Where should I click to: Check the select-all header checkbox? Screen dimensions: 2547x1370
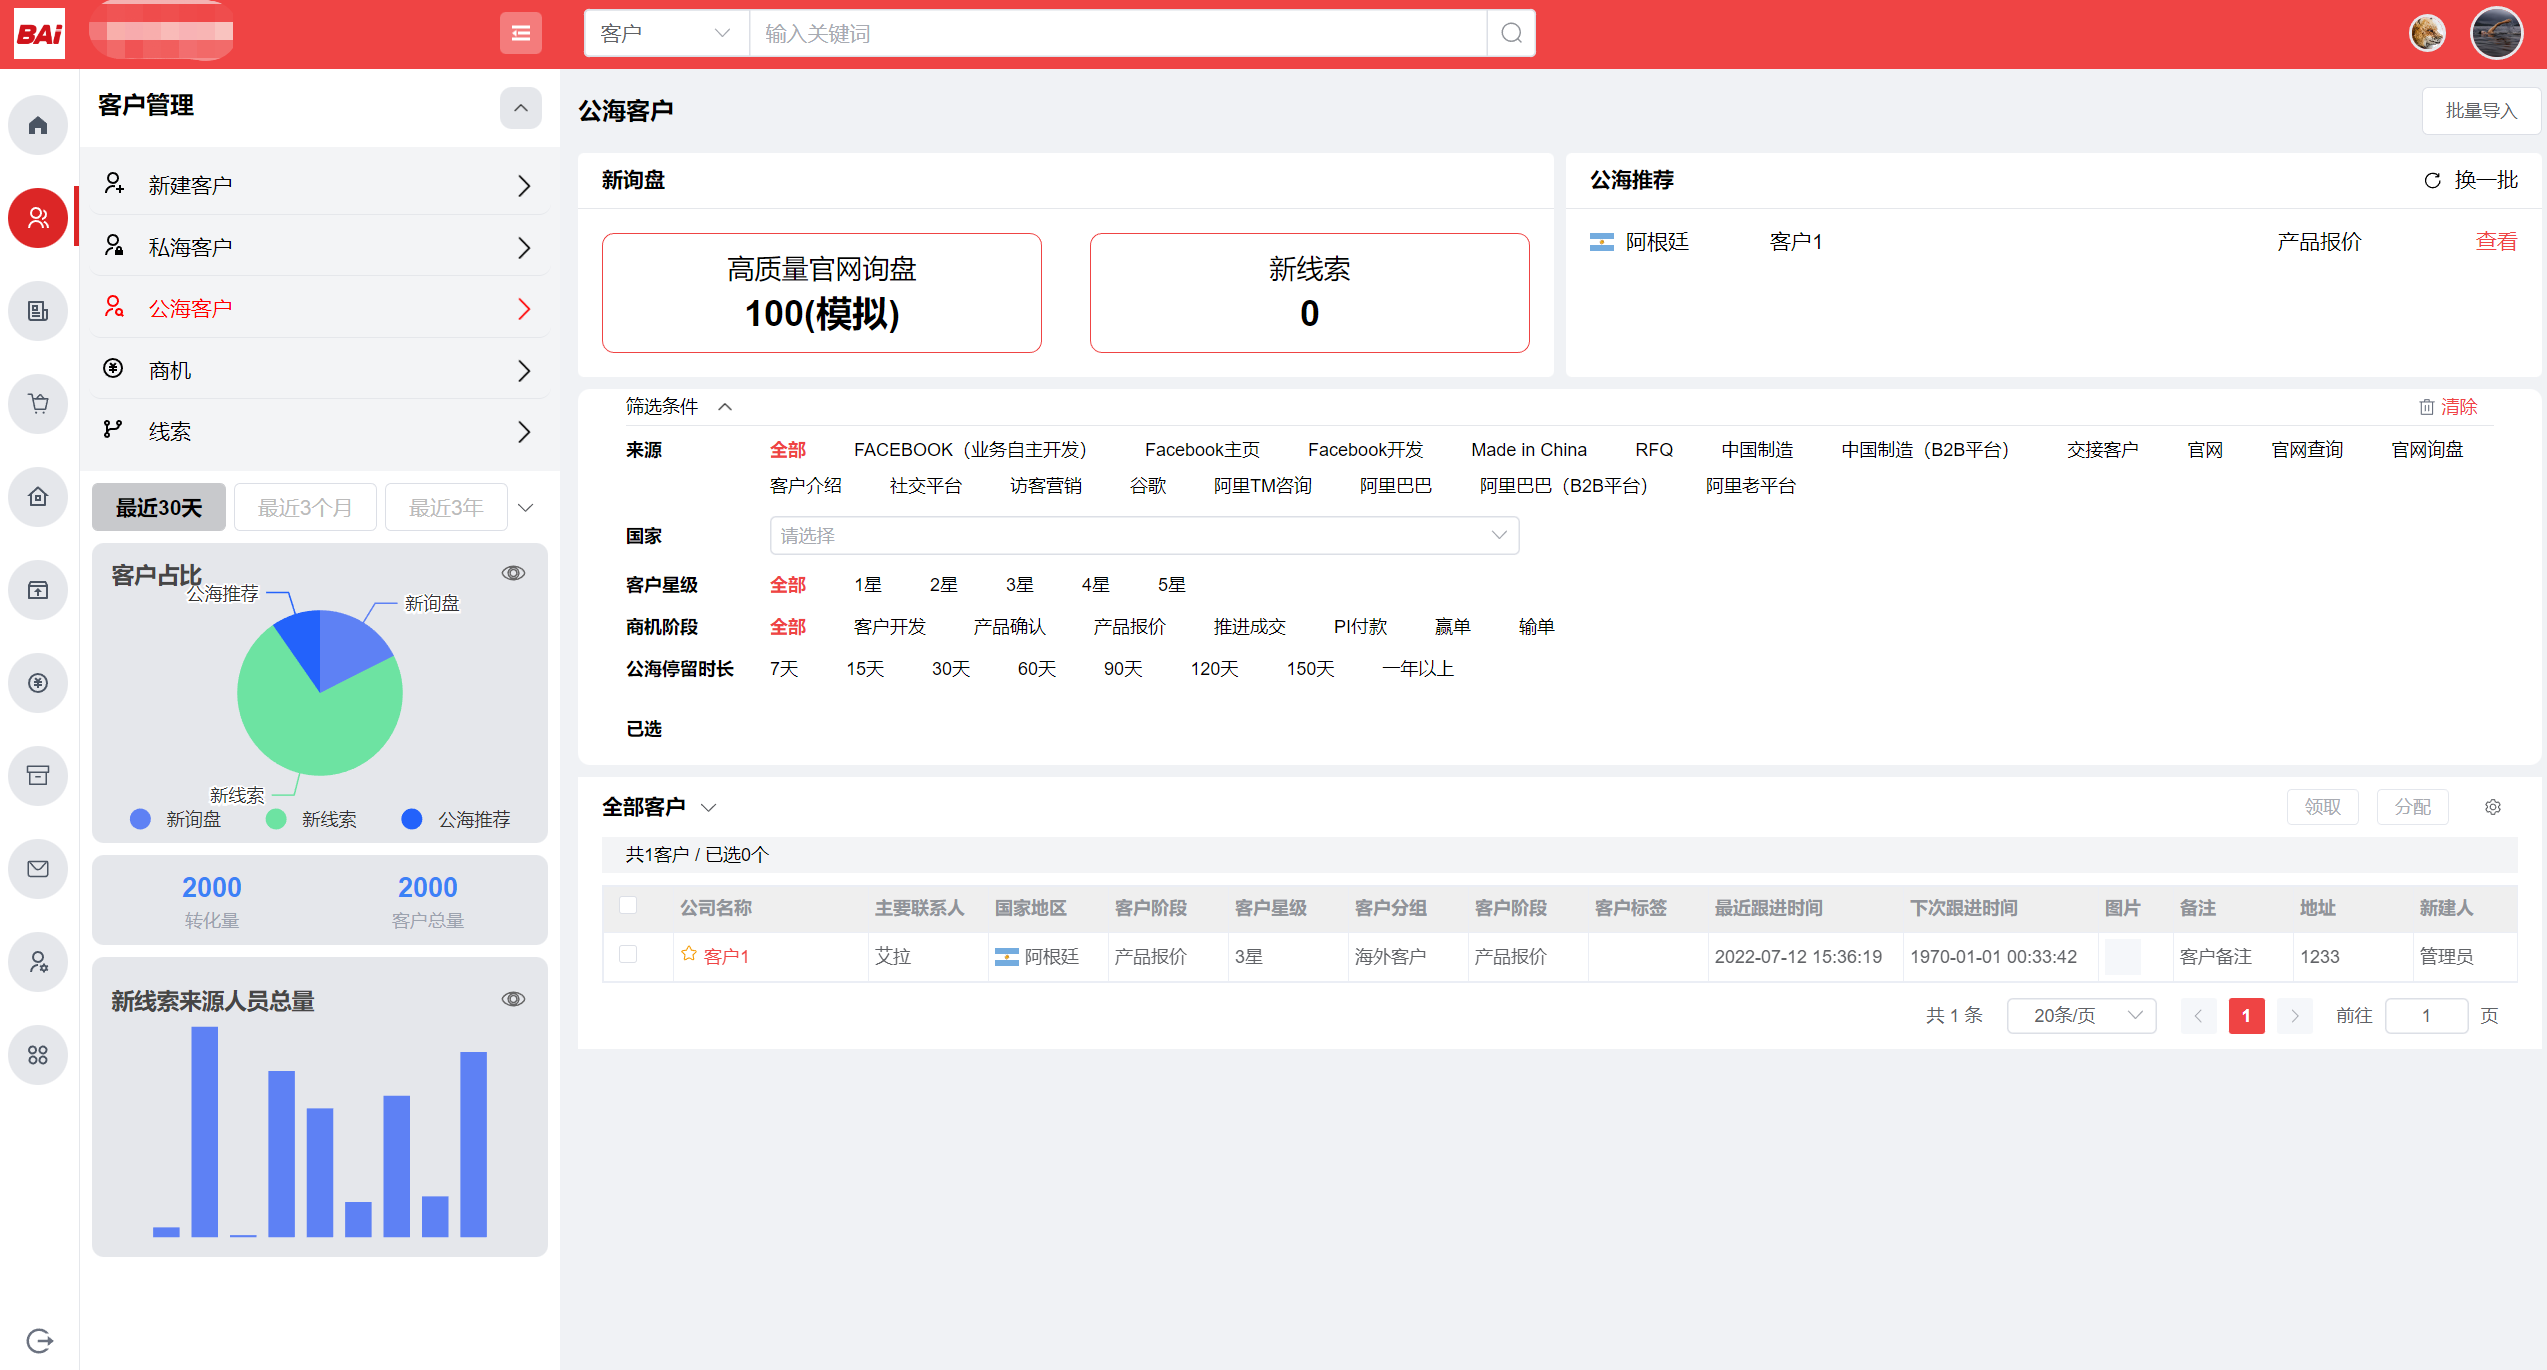click(x=628, y=905)
